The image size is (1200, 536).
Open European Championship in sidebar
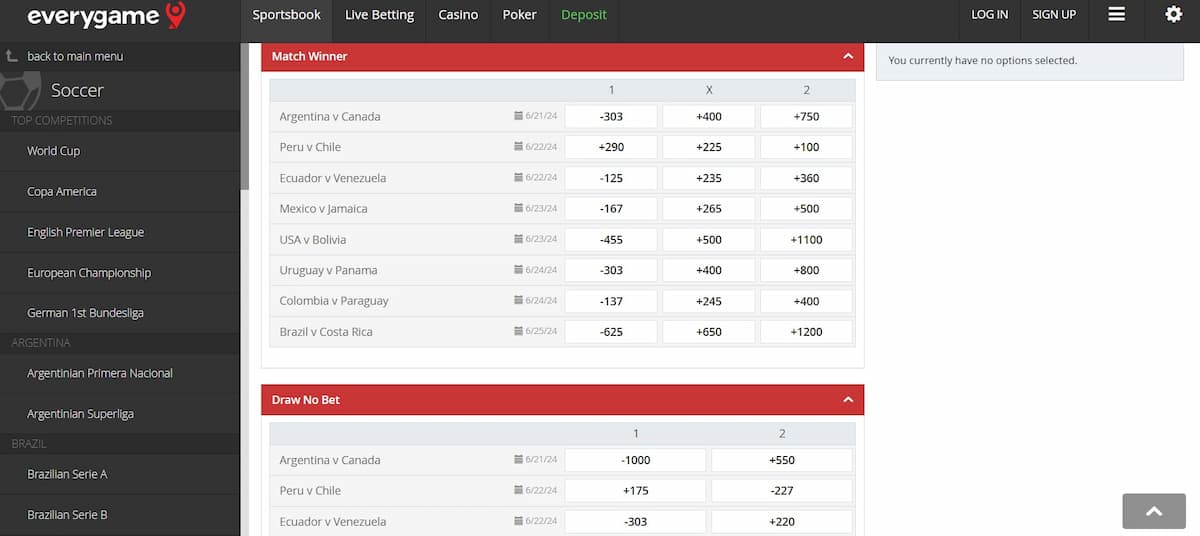(120, 272)
